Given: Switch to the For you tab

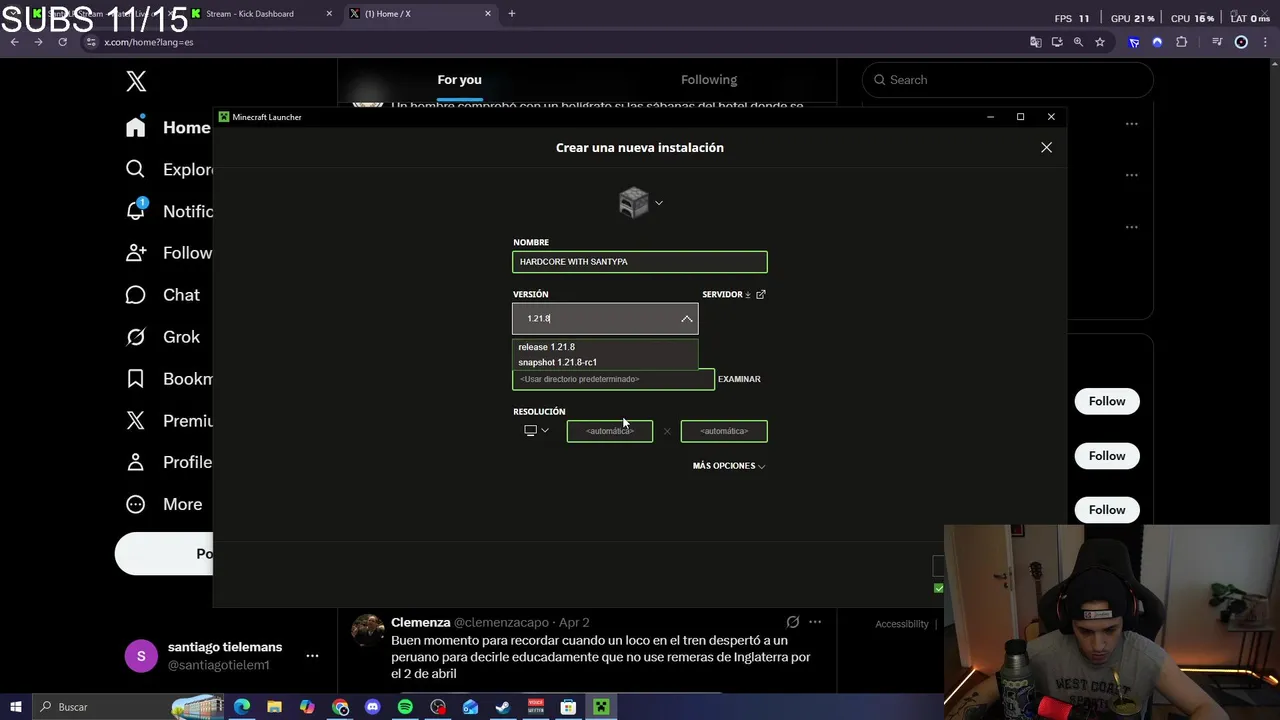Looking at the screenshot, I should coord(459,80).
